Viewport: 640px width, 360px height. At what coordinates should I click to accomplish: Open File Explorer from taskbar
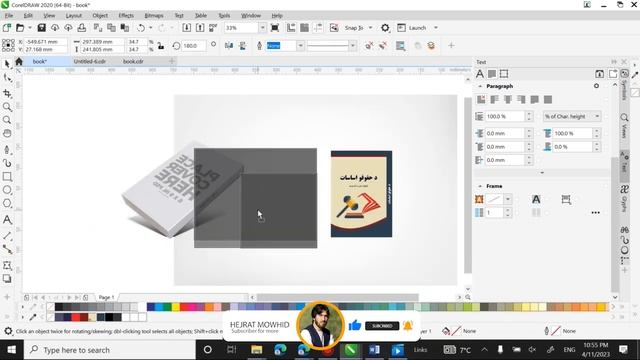[x=256, y=350]
